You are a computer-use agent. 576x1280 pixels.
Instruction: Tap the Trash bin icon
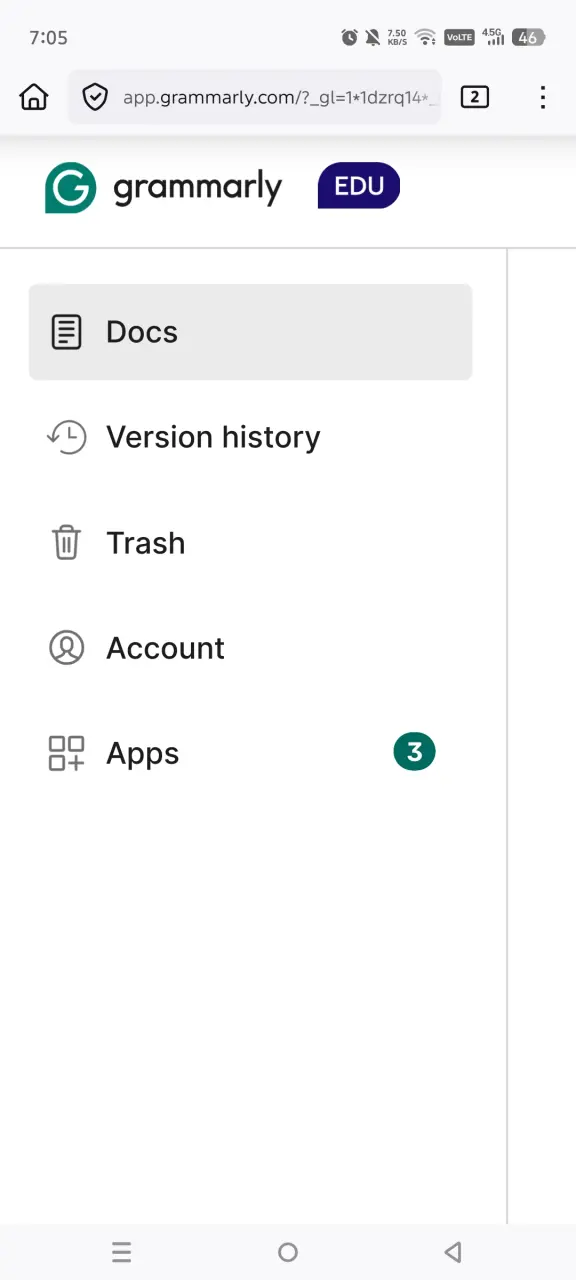[66, 543]
